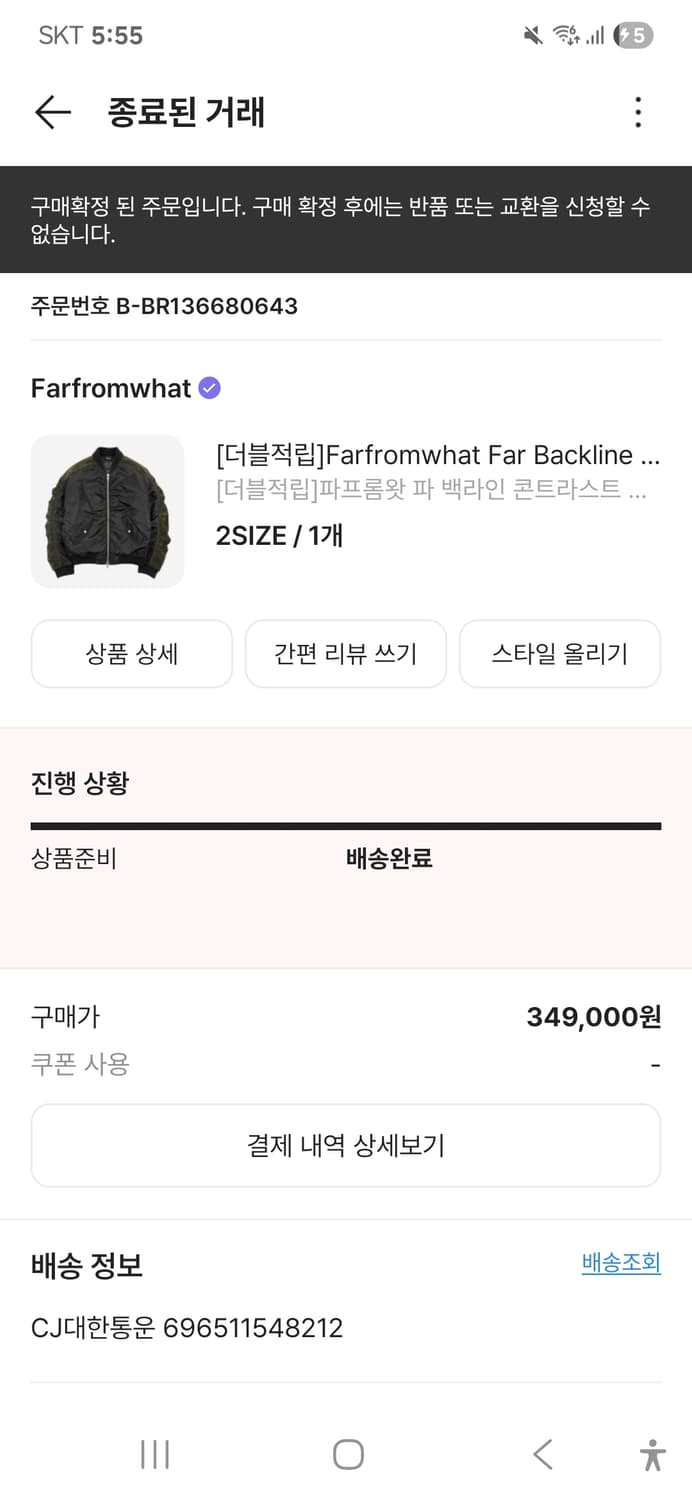Tap the Farfromwhat brand name

coord(110,388)
